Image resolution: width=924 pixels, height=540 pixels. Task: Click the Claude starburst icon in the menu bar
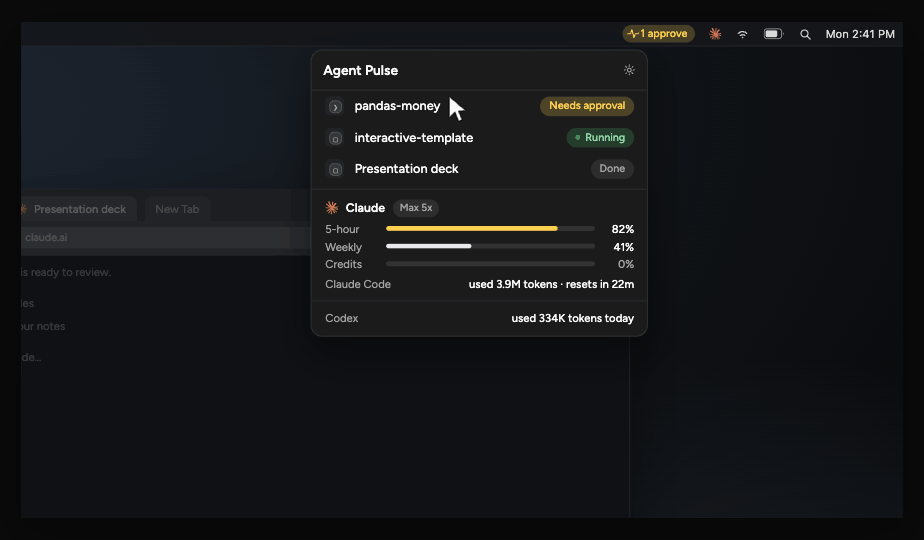point(715,34)
